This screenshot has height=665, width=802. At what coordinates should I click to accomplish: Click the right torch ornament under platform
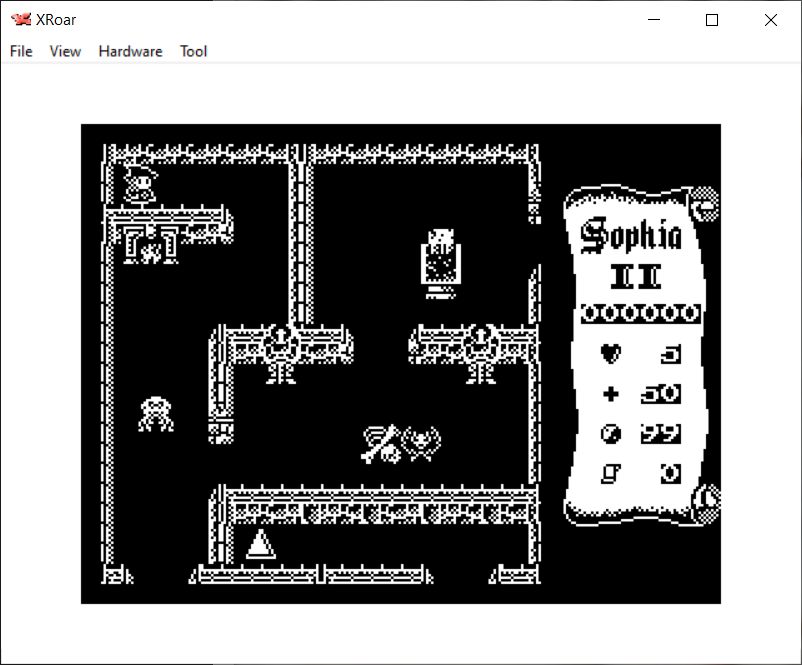pyautogui.click(x=481, y=355)
